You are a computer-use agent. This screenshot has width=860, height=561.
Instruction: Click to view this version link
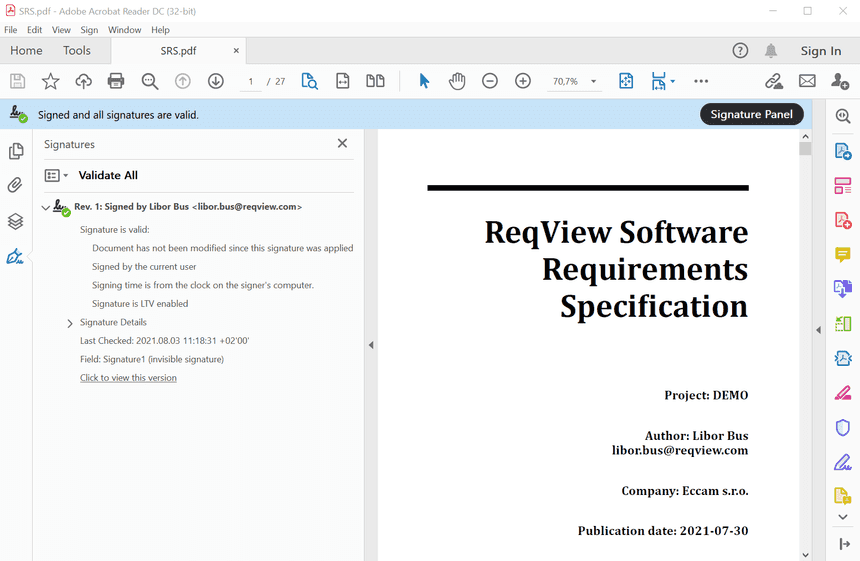(x=128, y=378)
